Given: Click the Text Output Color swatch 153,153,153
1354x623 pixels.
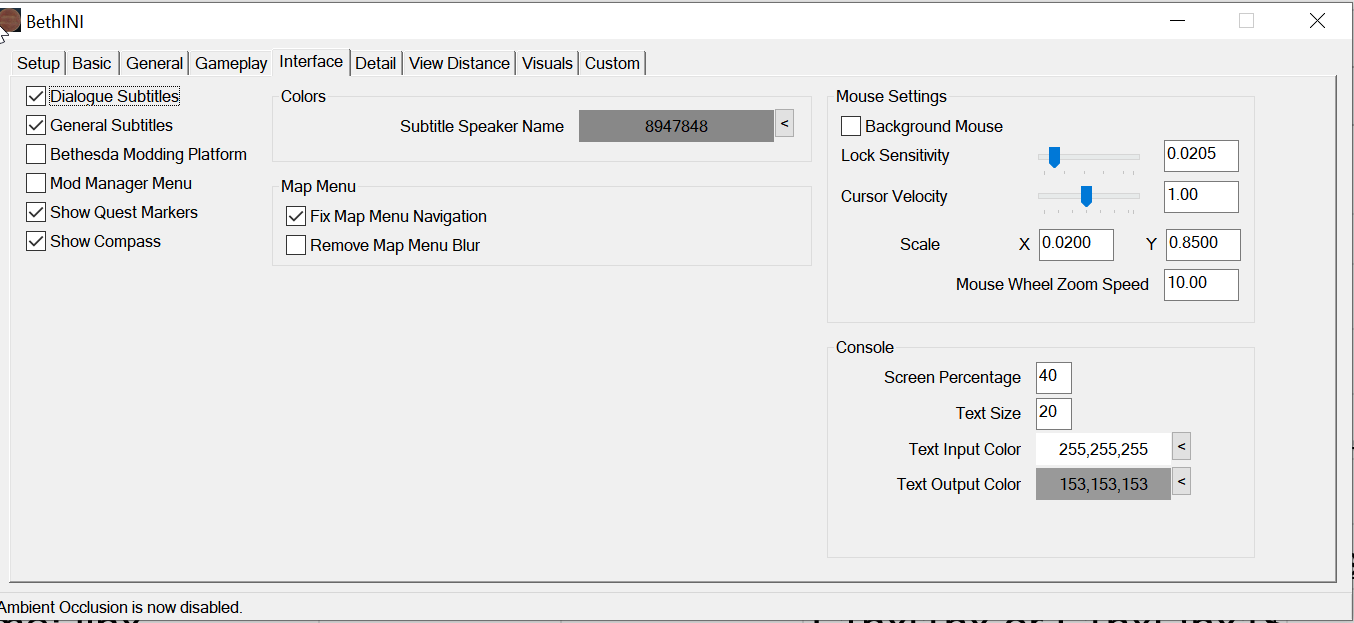Looking at the screenshot, I should (1103, 485).
